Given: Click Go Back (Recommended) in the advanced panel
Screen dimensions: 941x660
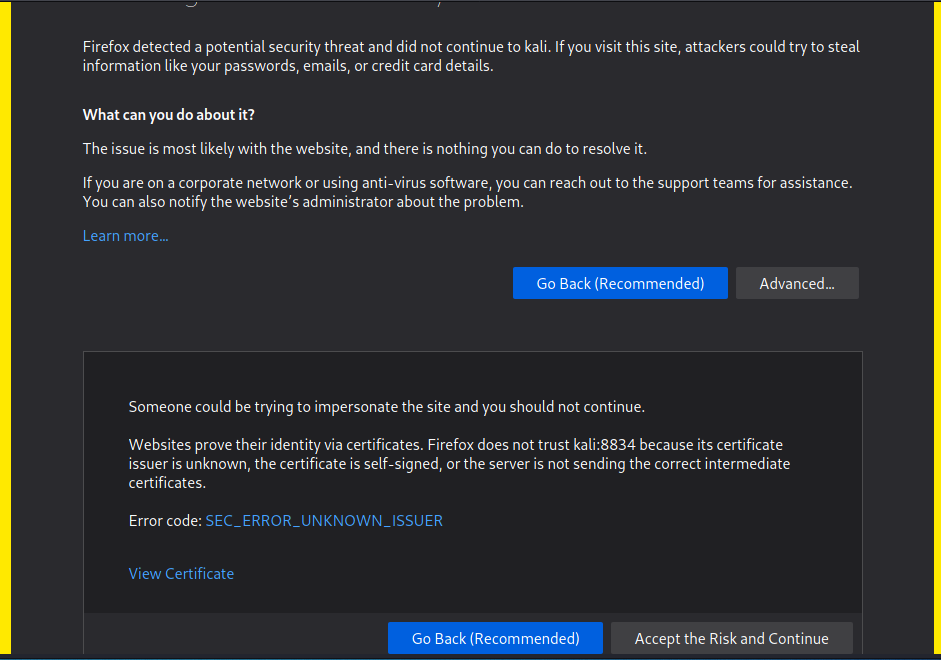Looking at the screenshot, I should (x=495, y=638).
